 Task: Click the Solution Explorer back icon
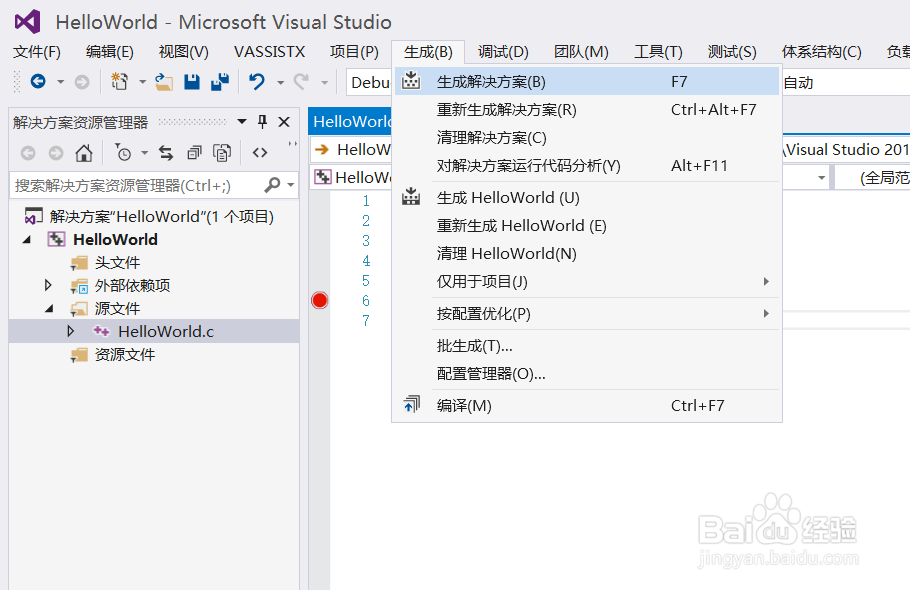28,153
